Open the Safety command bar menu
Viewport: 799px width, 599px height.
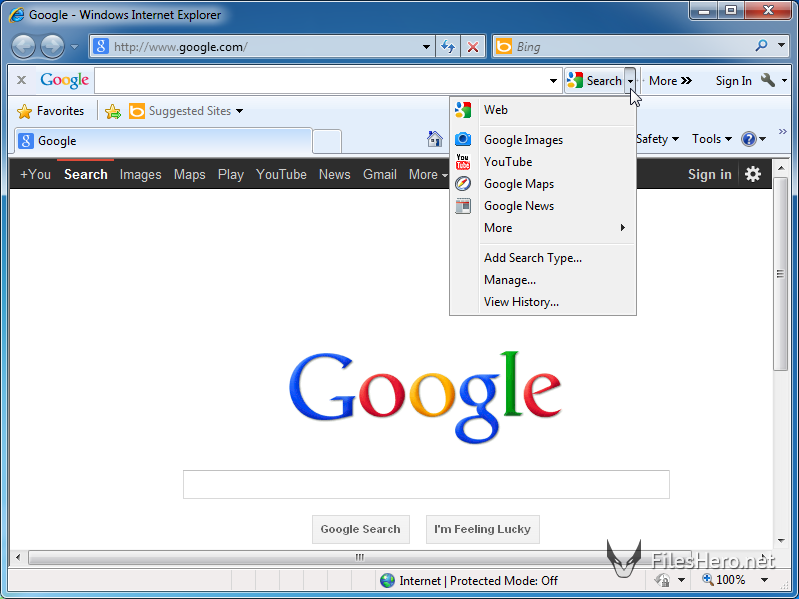click(658, 139)
